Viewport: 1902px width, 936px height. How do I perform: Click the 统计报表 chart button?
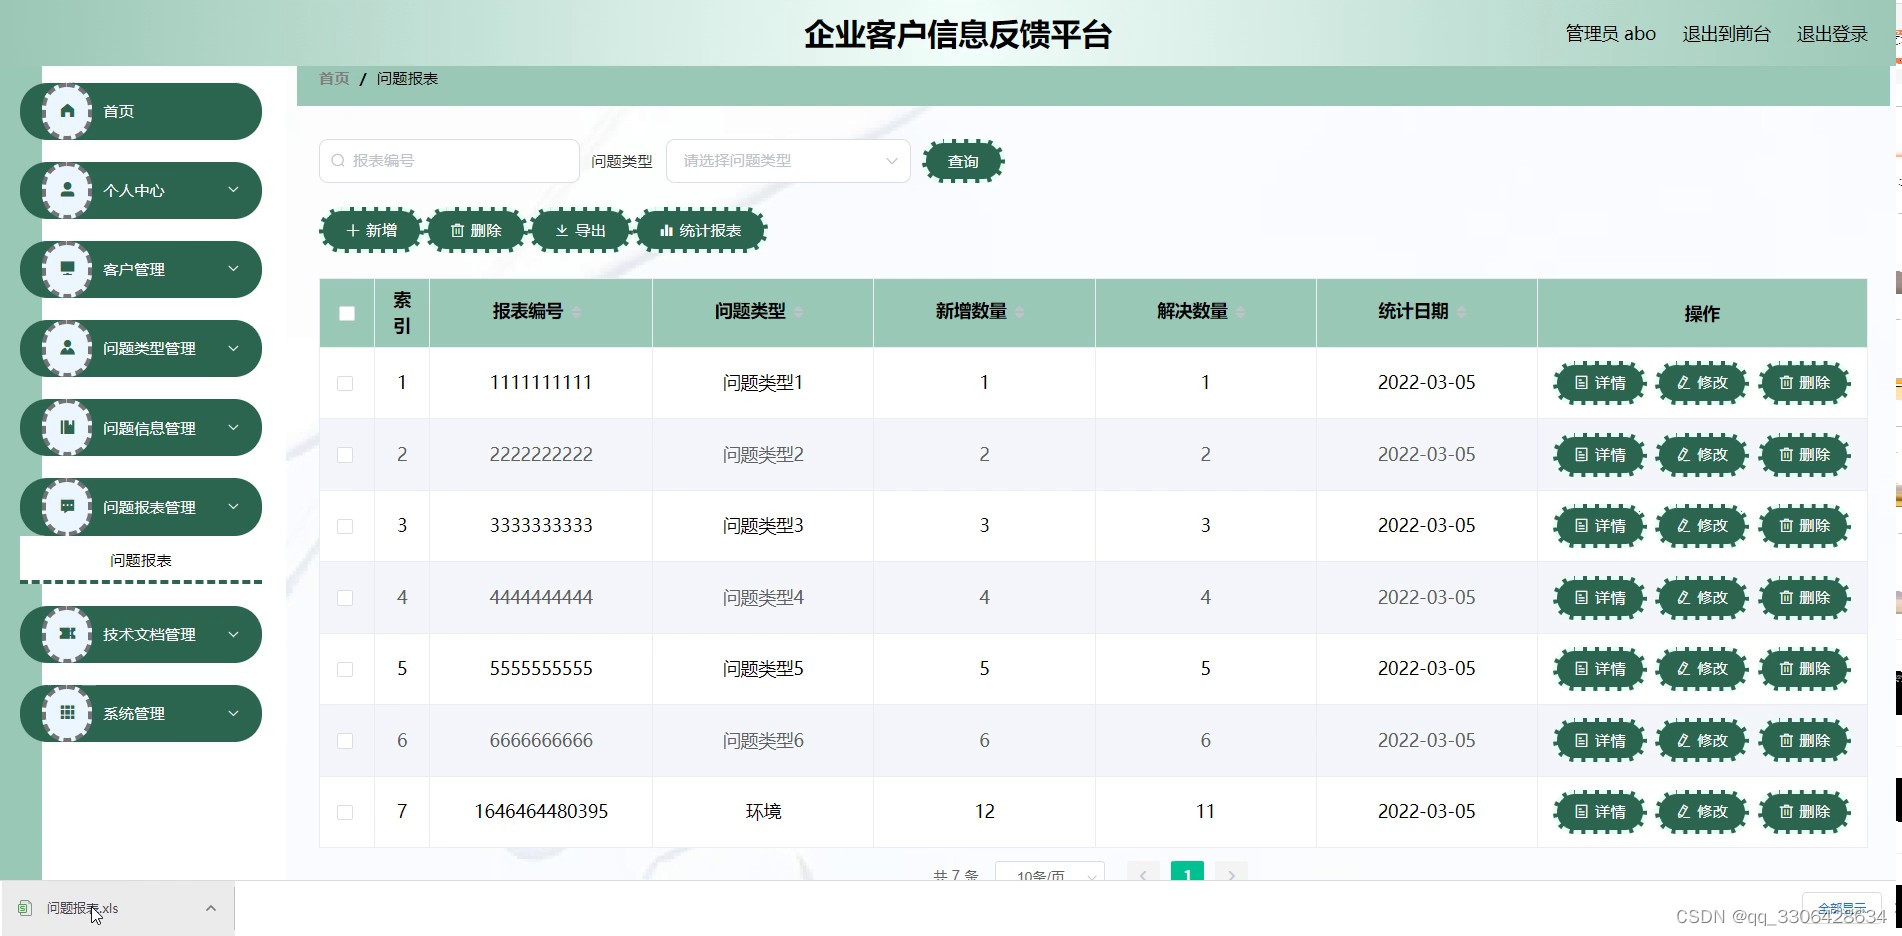tap(701, 230)
